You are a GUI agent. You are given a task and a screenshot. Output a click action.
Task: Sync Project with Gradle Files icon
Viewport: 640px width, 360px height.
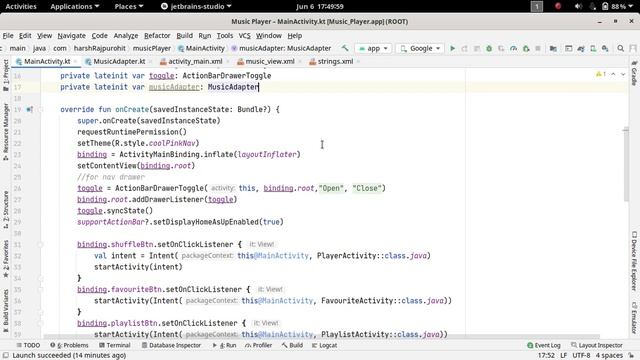(x=581, y=49)
